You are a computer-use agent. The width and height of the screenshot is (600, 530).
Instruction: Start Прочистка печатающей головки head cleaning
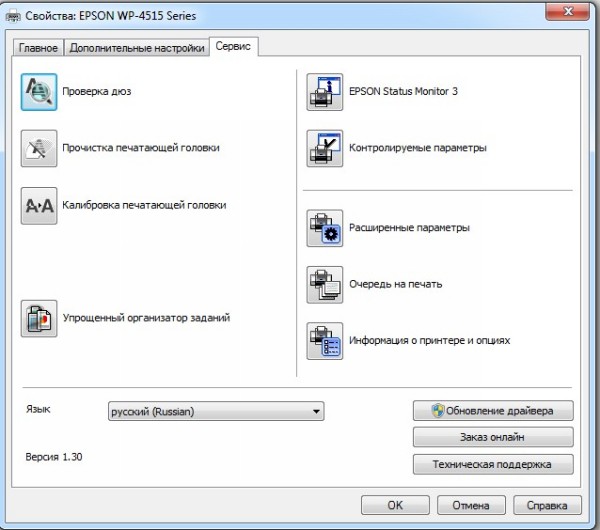tap(39, 148)
